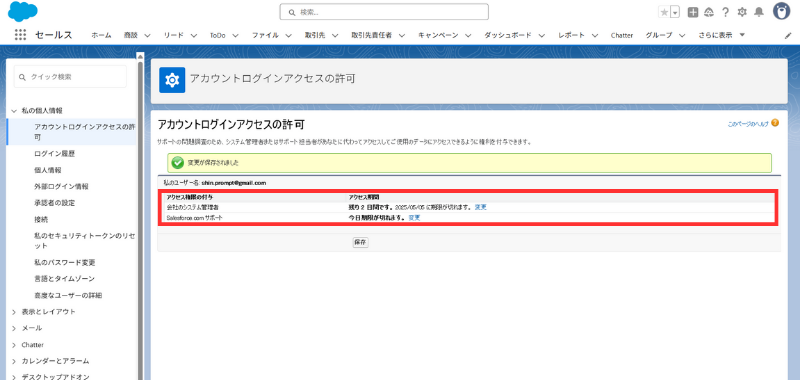Click the pencil icon to edit navigation

[x=788, y=36]
